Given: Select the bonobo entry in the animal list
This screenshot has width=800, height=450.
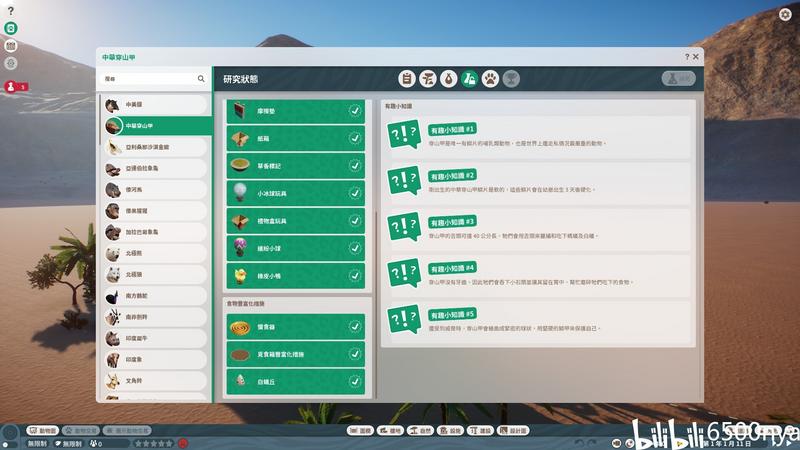Looking at the screenshot, I should coord(156,211).
